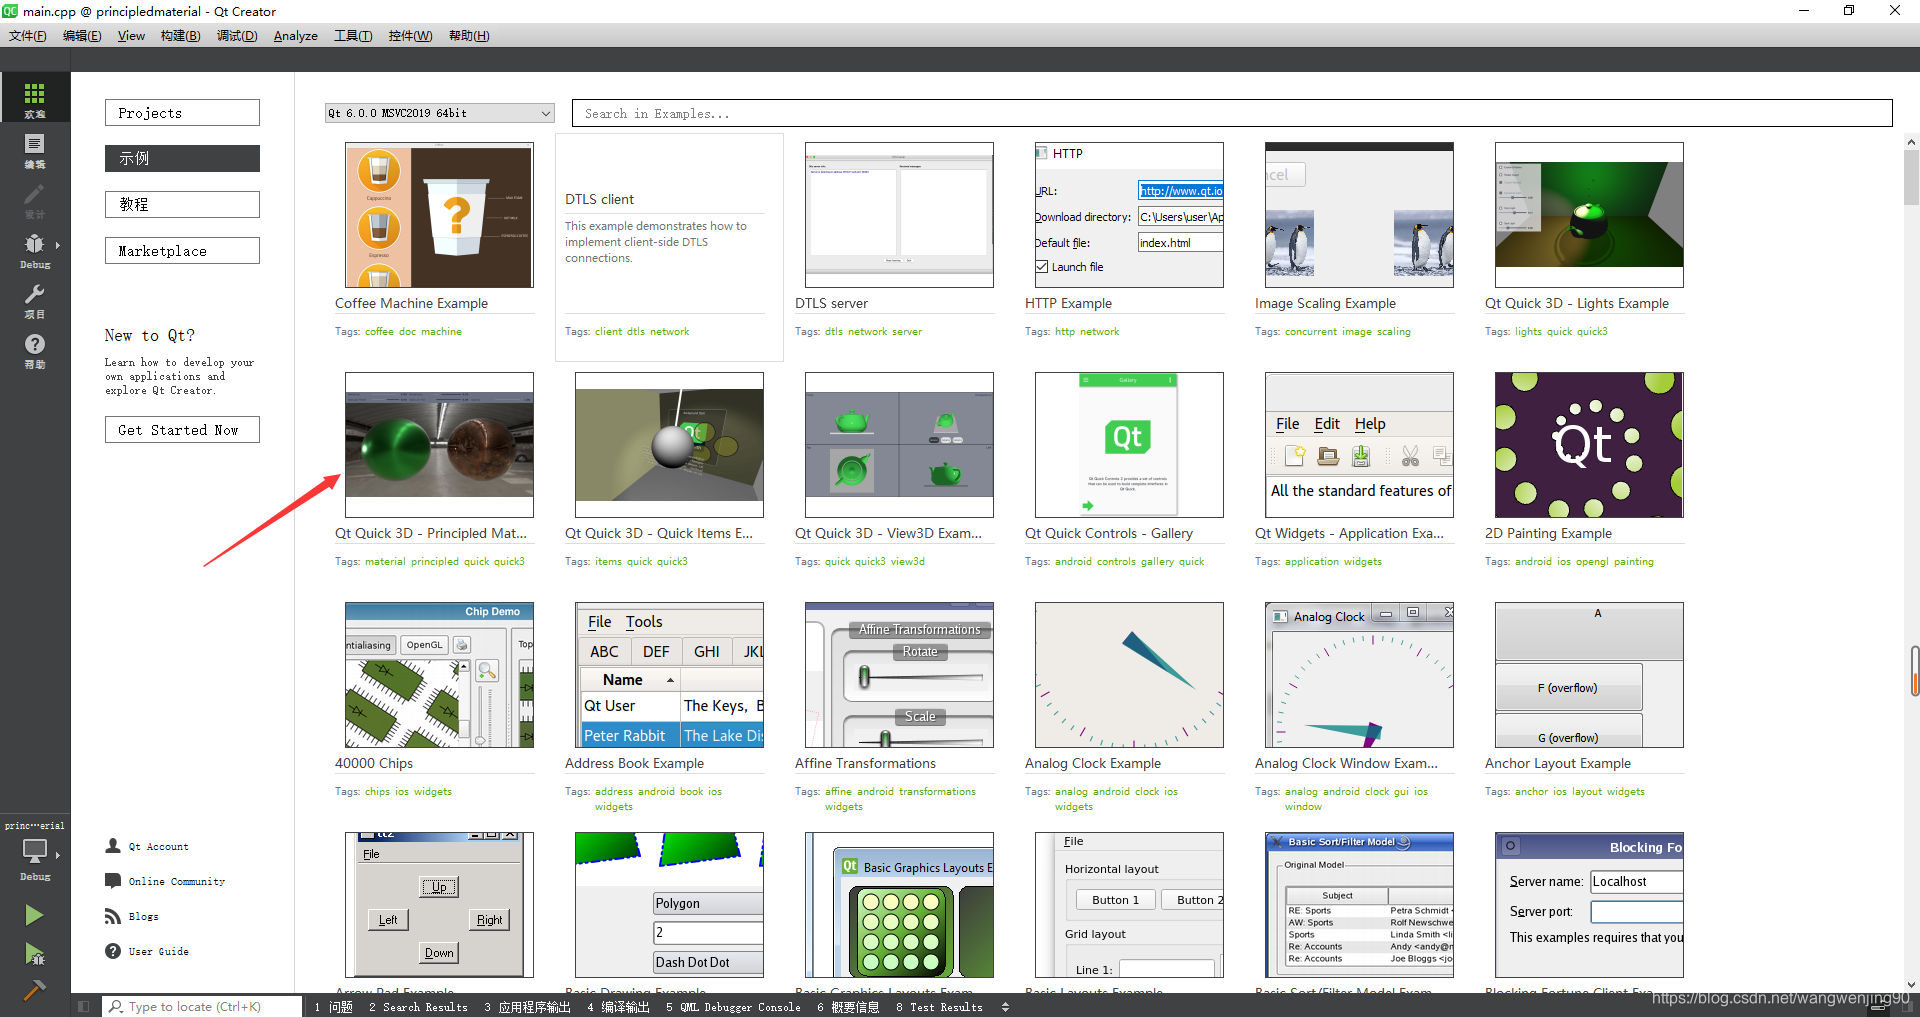1920x1017 pixels.
Task: Open the Qt Quick Controls Gallery thumbnail
Action: coord(1129,445)
